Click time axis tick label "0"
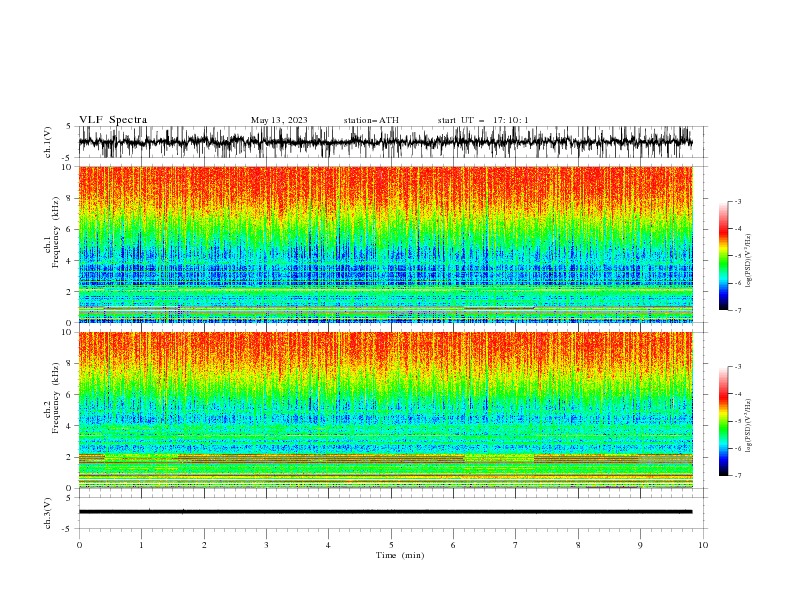 point(79,545)
